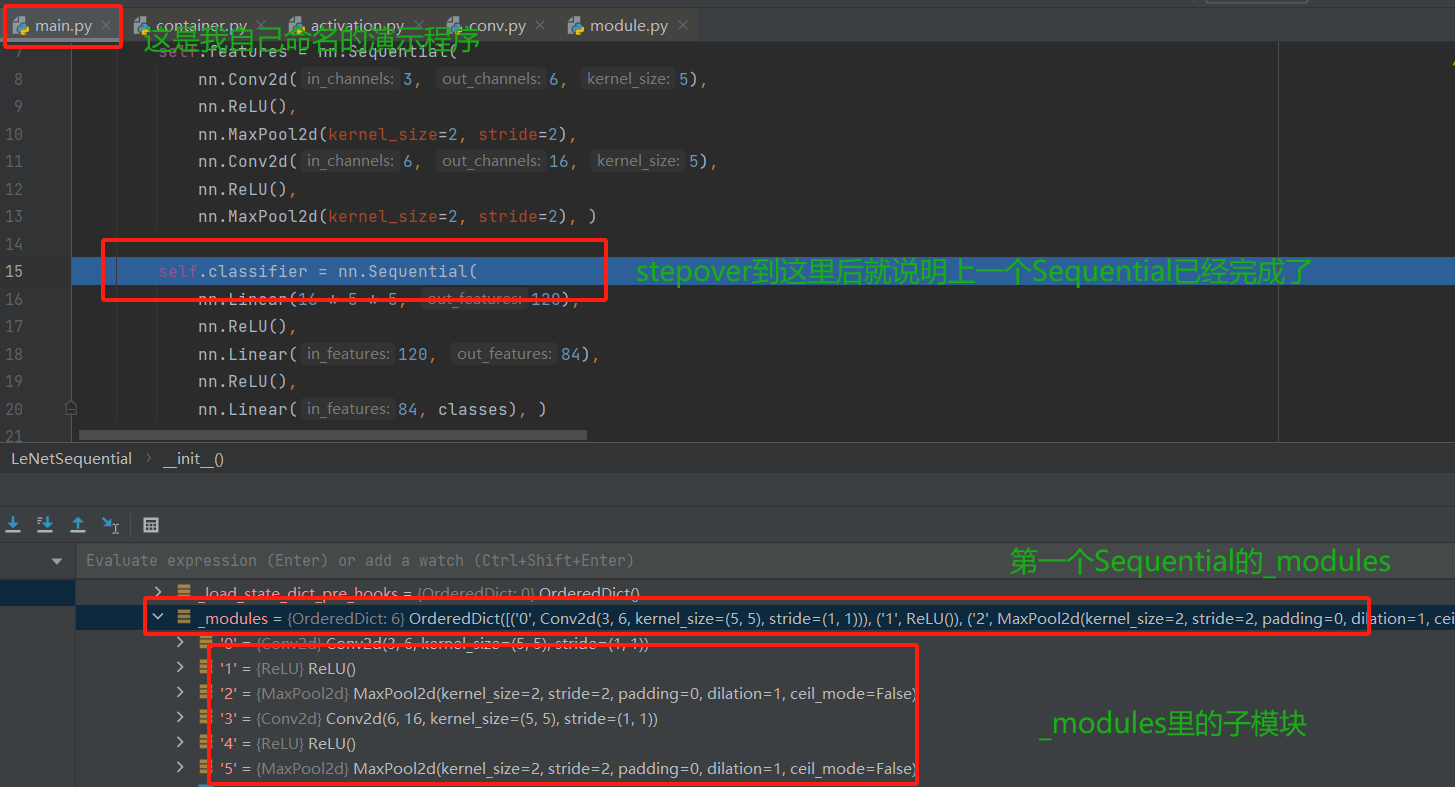
Task: Click line number 11 in gutter
Action: point(13,161)
